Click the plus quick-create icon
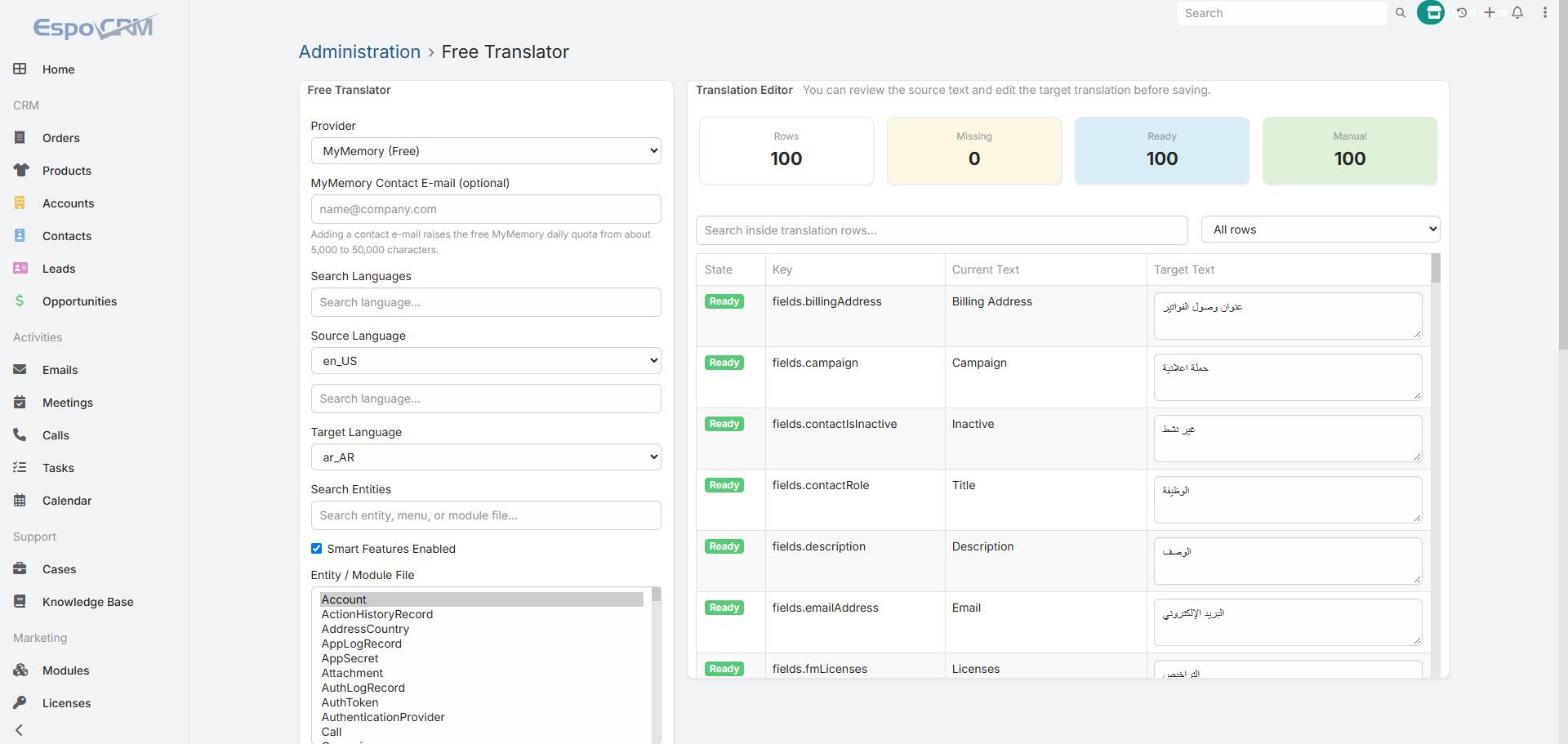The height and width of the screenshot is (744, 1568). coord(1489,13)
